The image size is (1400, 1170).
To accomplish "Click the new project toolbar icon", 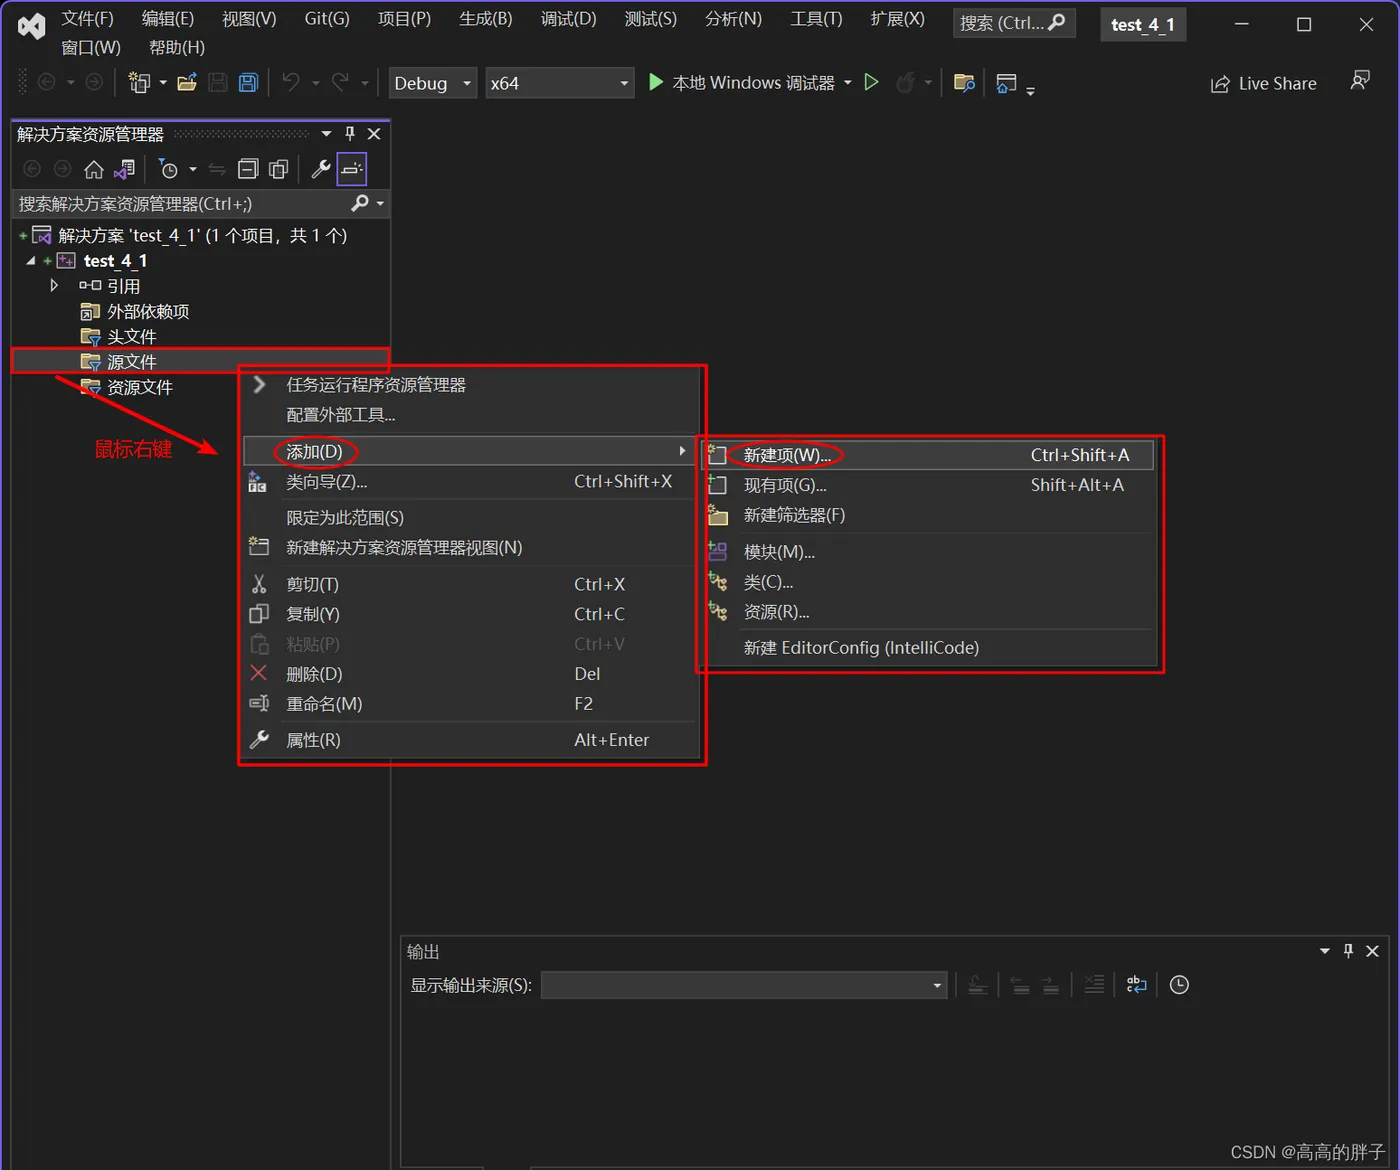I will pyautogui.click(x=139, y=83).
